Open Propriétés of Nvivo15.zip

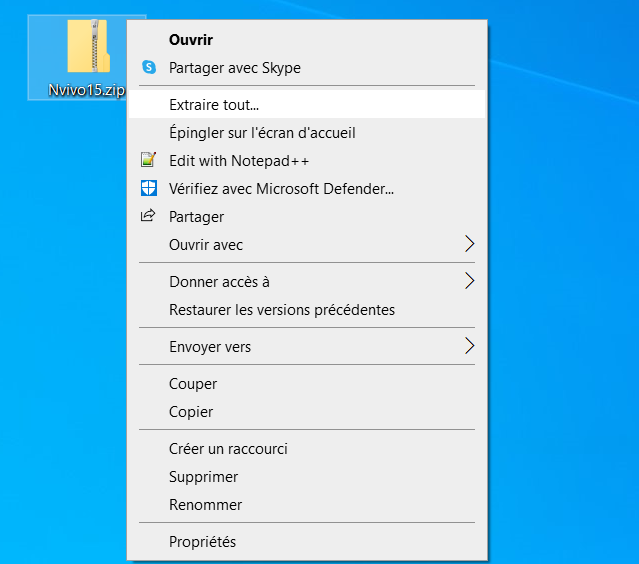click(x=202, y=542)
